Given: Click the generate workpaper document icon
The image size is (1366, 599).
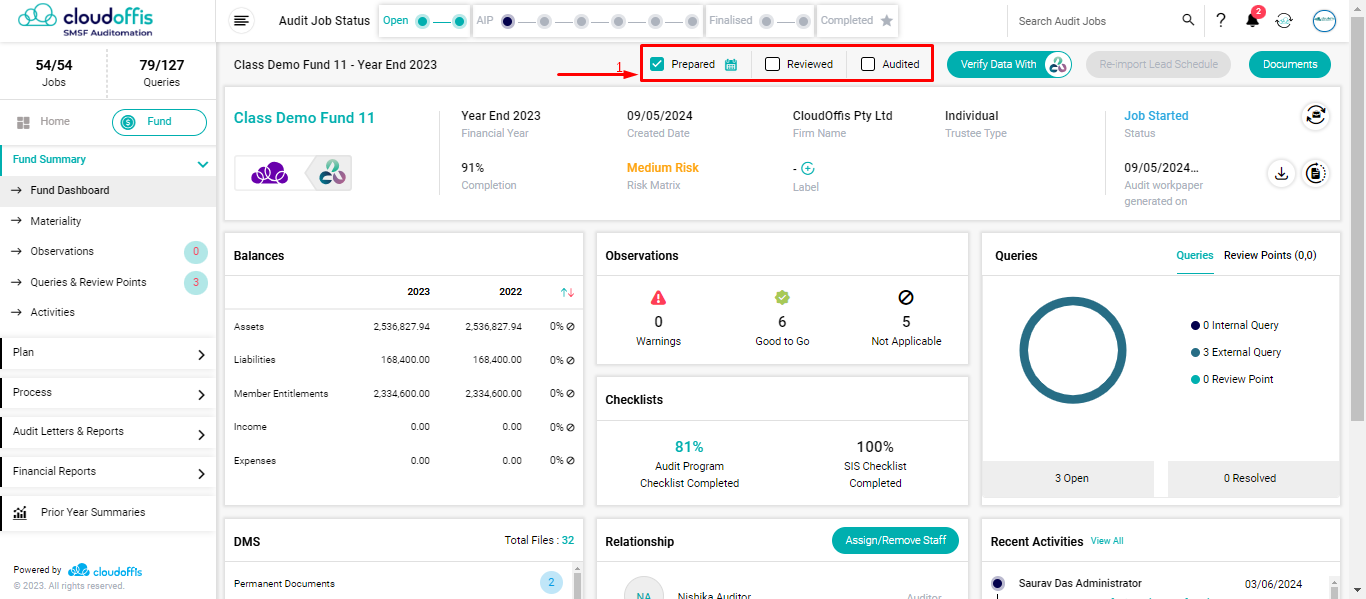Looking at the screenshot, I should pyautogui.click(x=1316, y=173).
